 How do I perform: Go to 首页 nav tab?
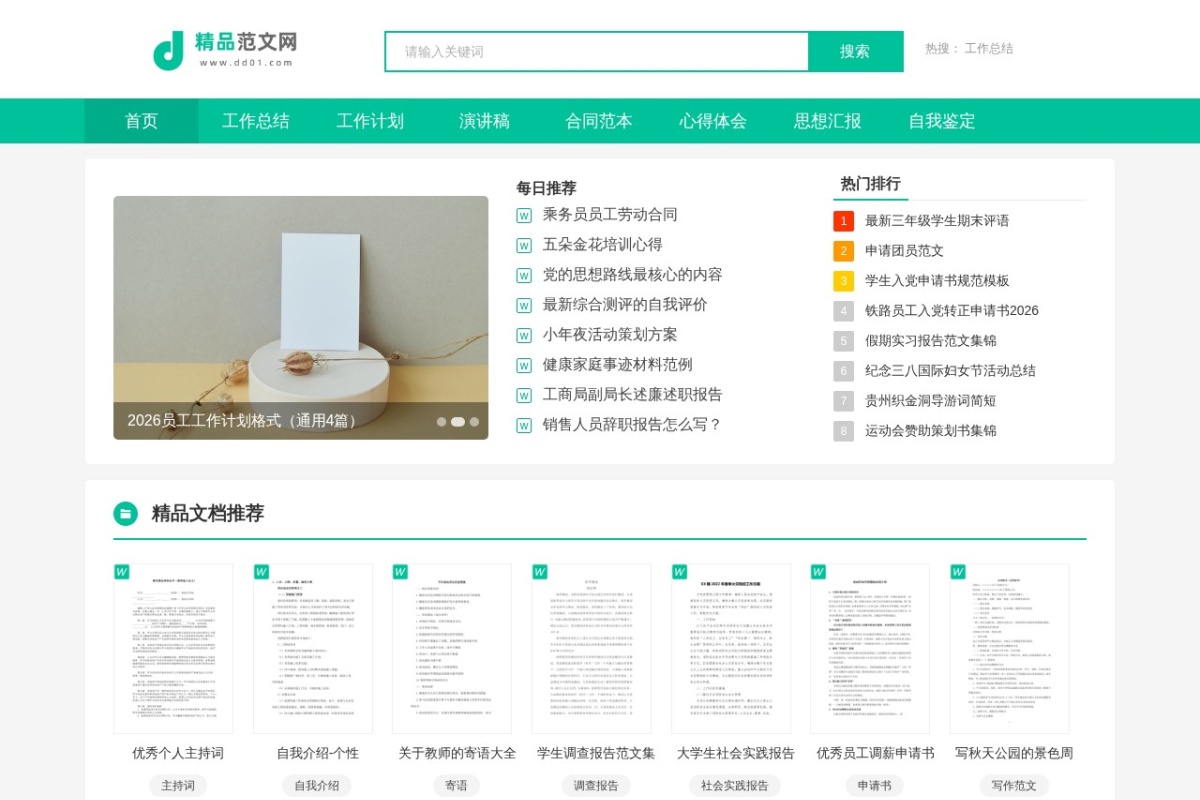pyautogui.click(x=141, y=121)
